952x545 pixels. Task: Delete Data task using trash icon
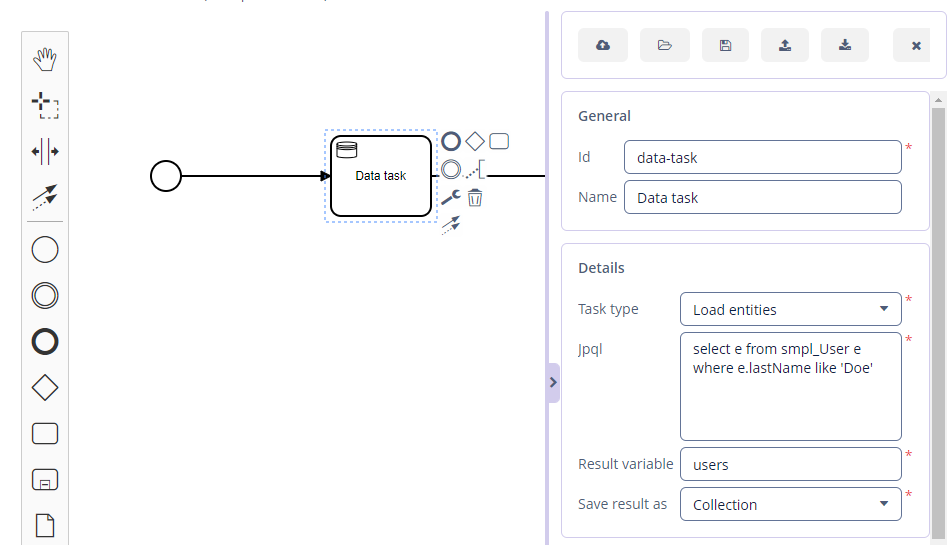tap(475, 197)
